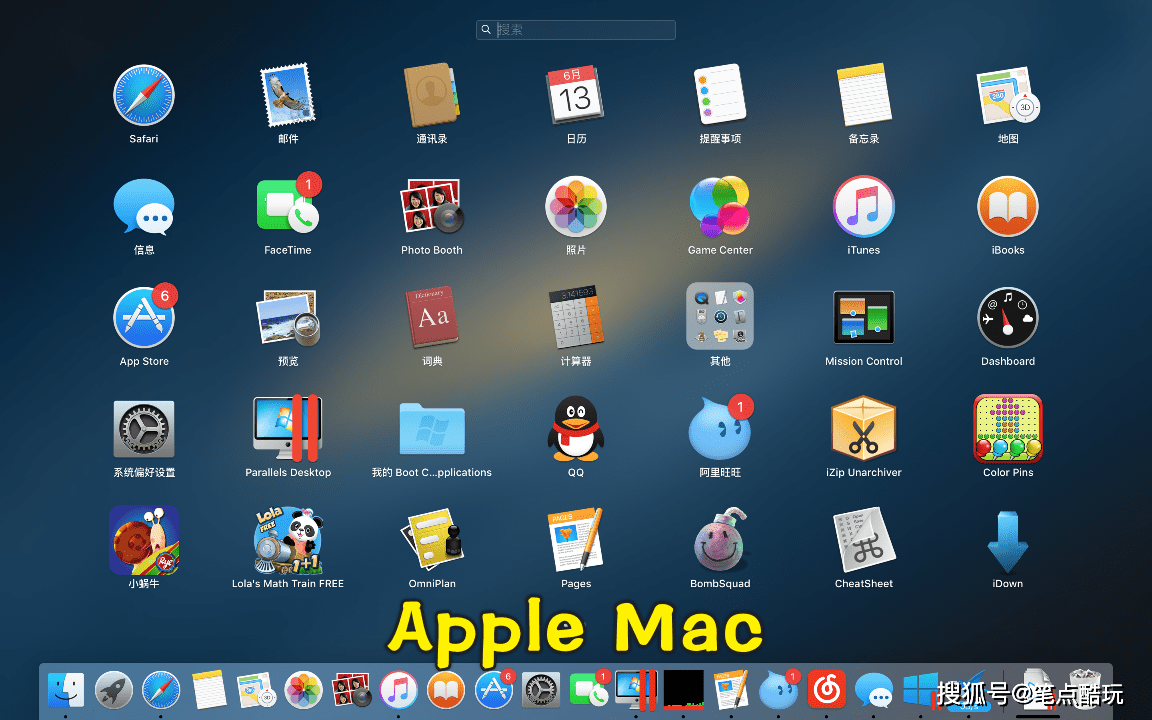Screen dimensions: 1152x720
Task: Open Maps from the Dock
Action: pos(256,691)
